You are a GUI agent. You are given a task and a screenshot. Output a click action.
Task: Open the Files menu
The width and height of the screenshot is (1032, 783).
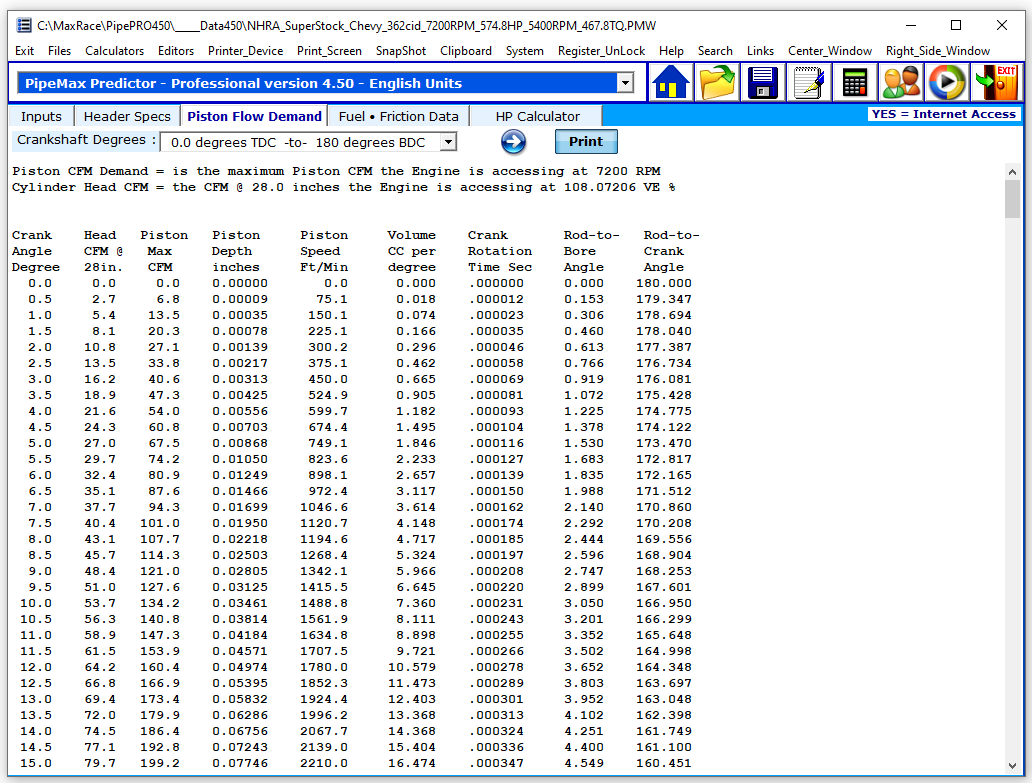59,51
